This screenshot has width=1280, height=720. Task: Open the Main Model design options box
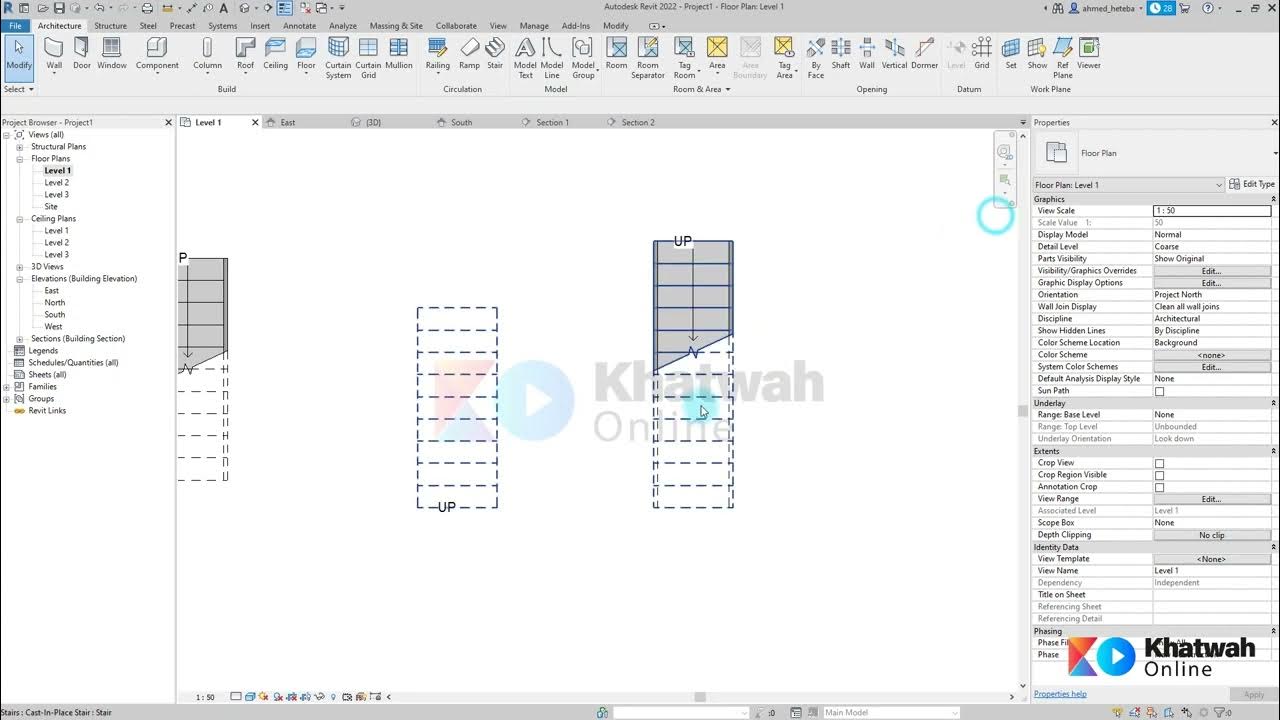[890, 713]
